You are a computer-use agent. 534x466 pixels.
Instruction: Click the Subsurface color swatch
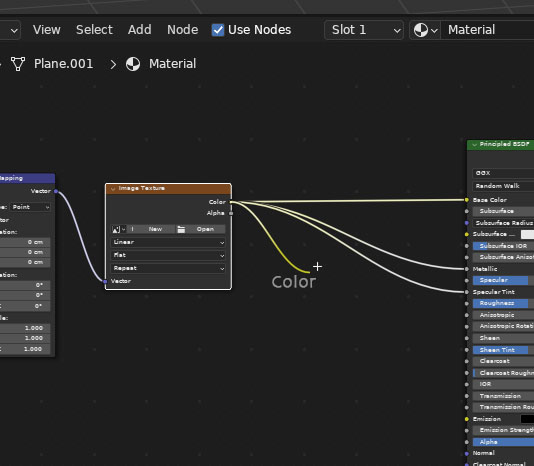coord(528,234)
